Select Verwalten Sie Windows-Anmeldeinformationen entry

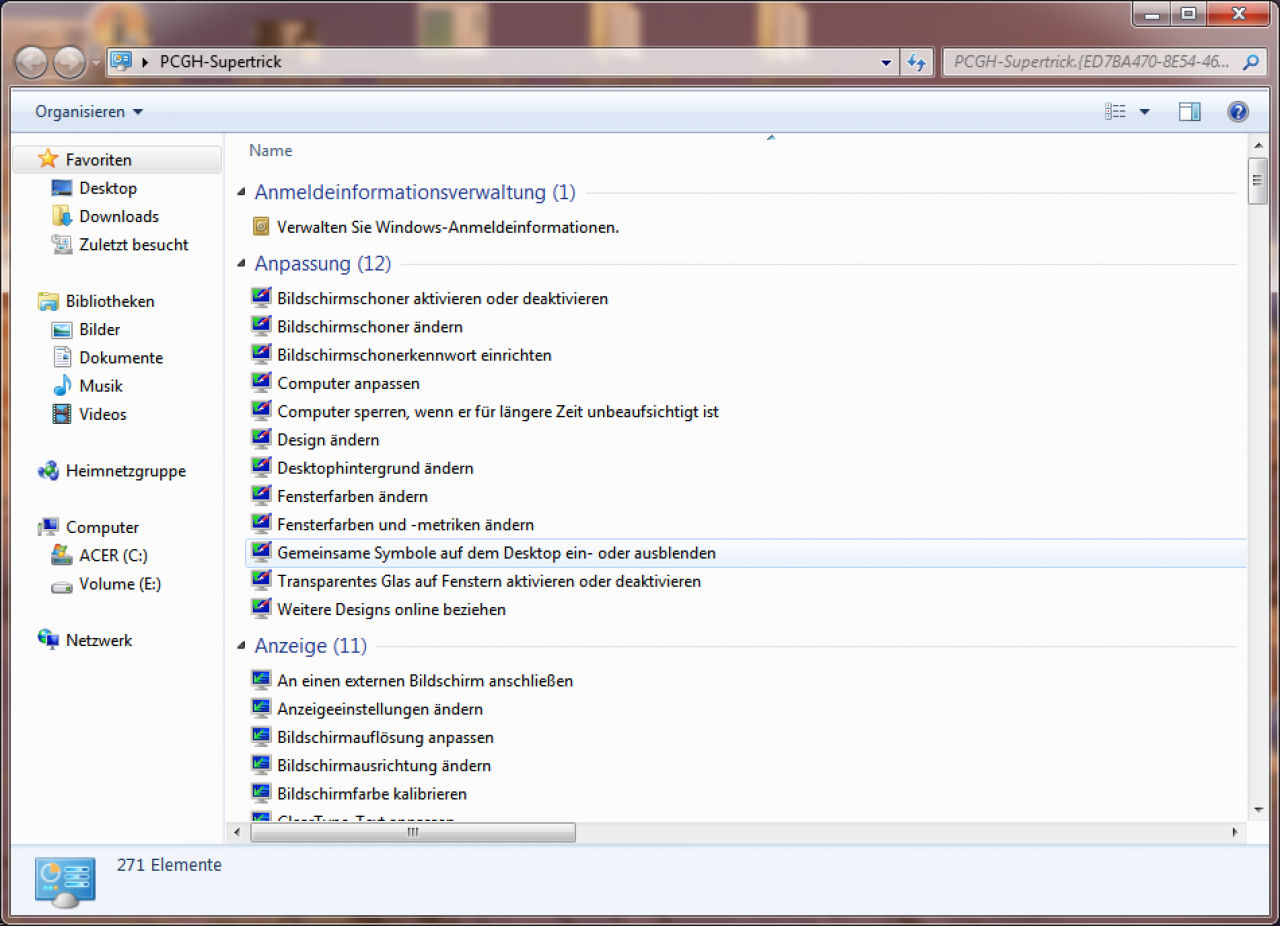point(448,227)
